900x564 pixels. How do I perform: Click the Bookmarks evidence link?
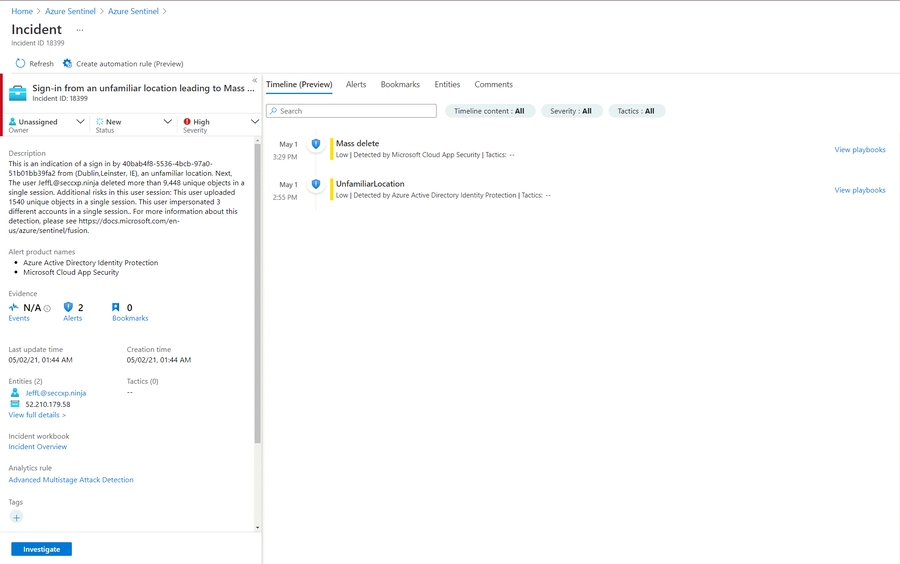coord(130,318)
